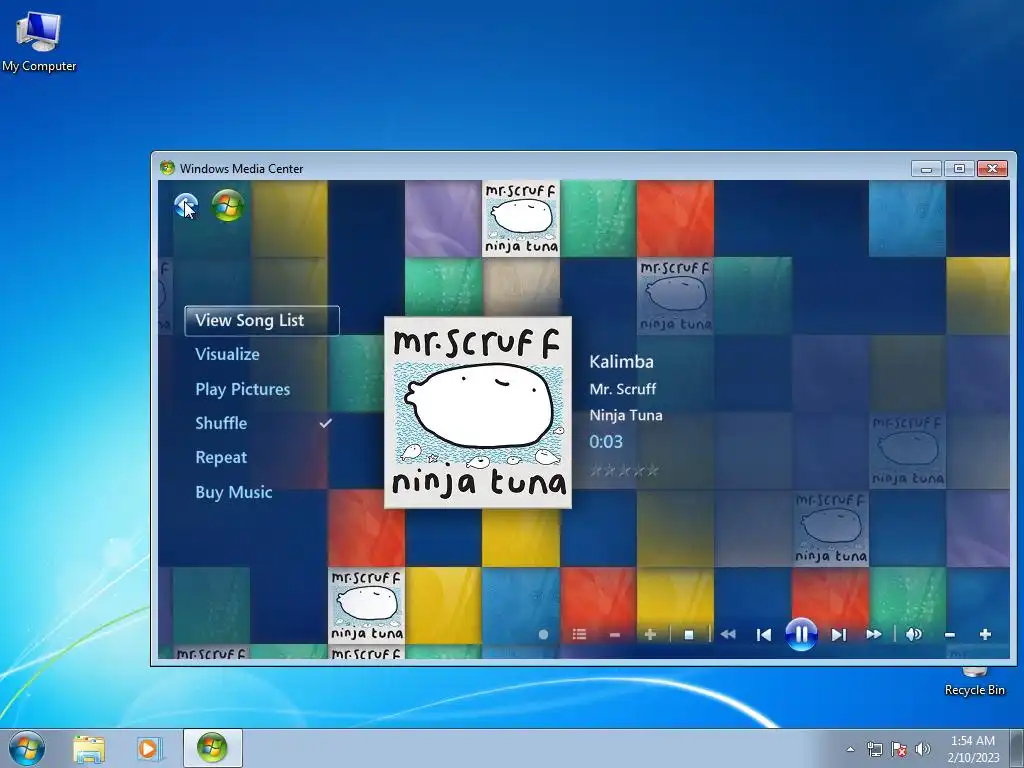Viewport: 1024px width, 768px height.
Task: Open Windows Explorer from the taskbar
Action: point(89,748)
